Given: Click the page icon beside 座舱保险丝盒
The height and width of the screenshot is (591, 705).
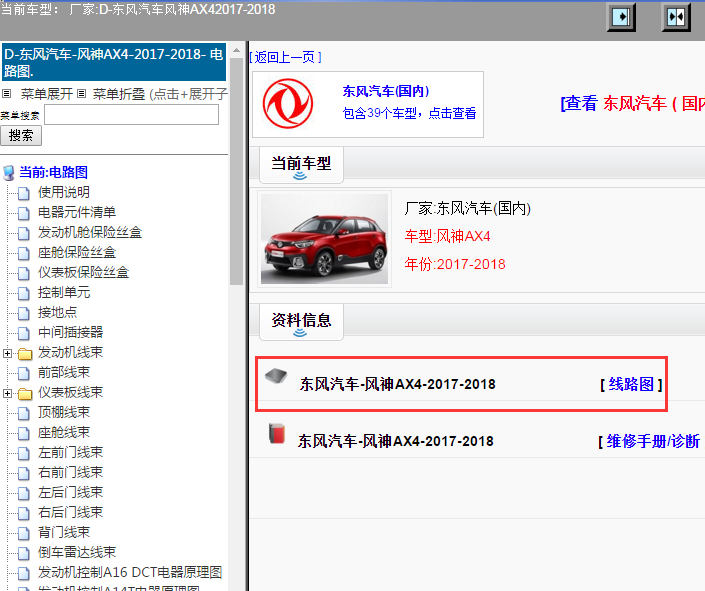Looking at the screenshot, I should click(x=24, y=253).
